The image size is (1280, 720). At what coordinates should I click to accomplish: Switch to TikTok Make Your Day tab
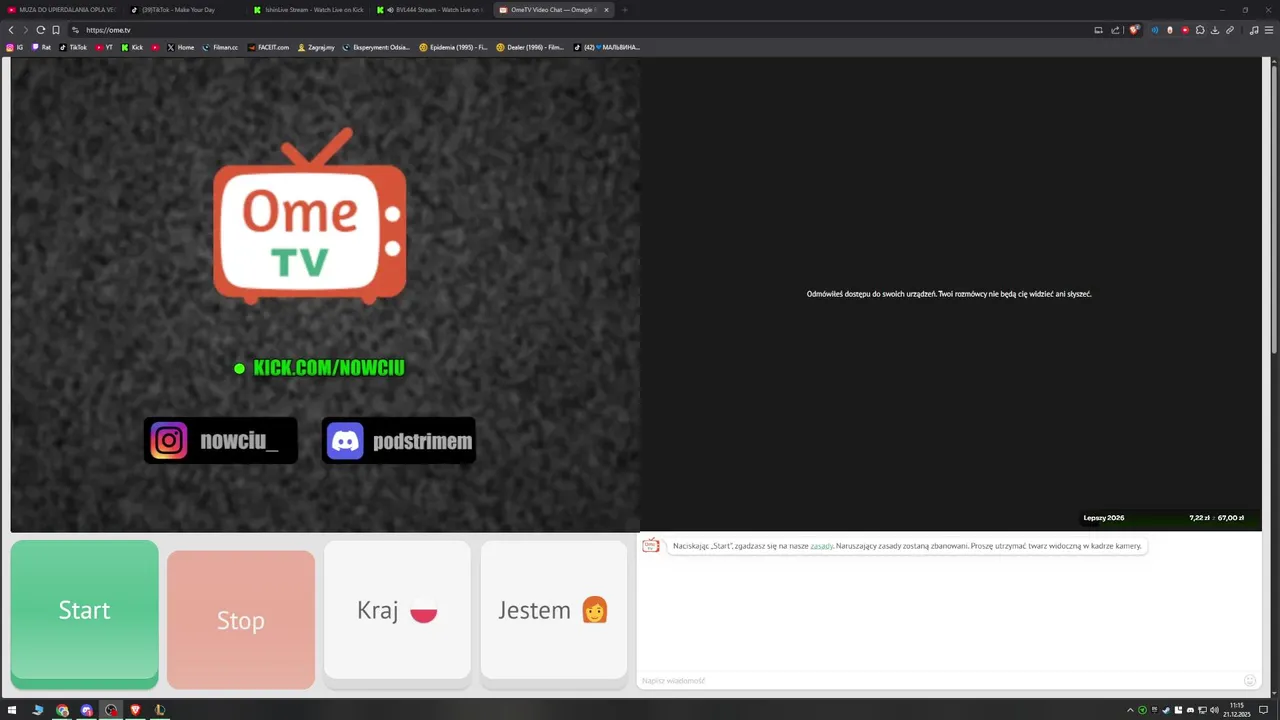[186, 10]
